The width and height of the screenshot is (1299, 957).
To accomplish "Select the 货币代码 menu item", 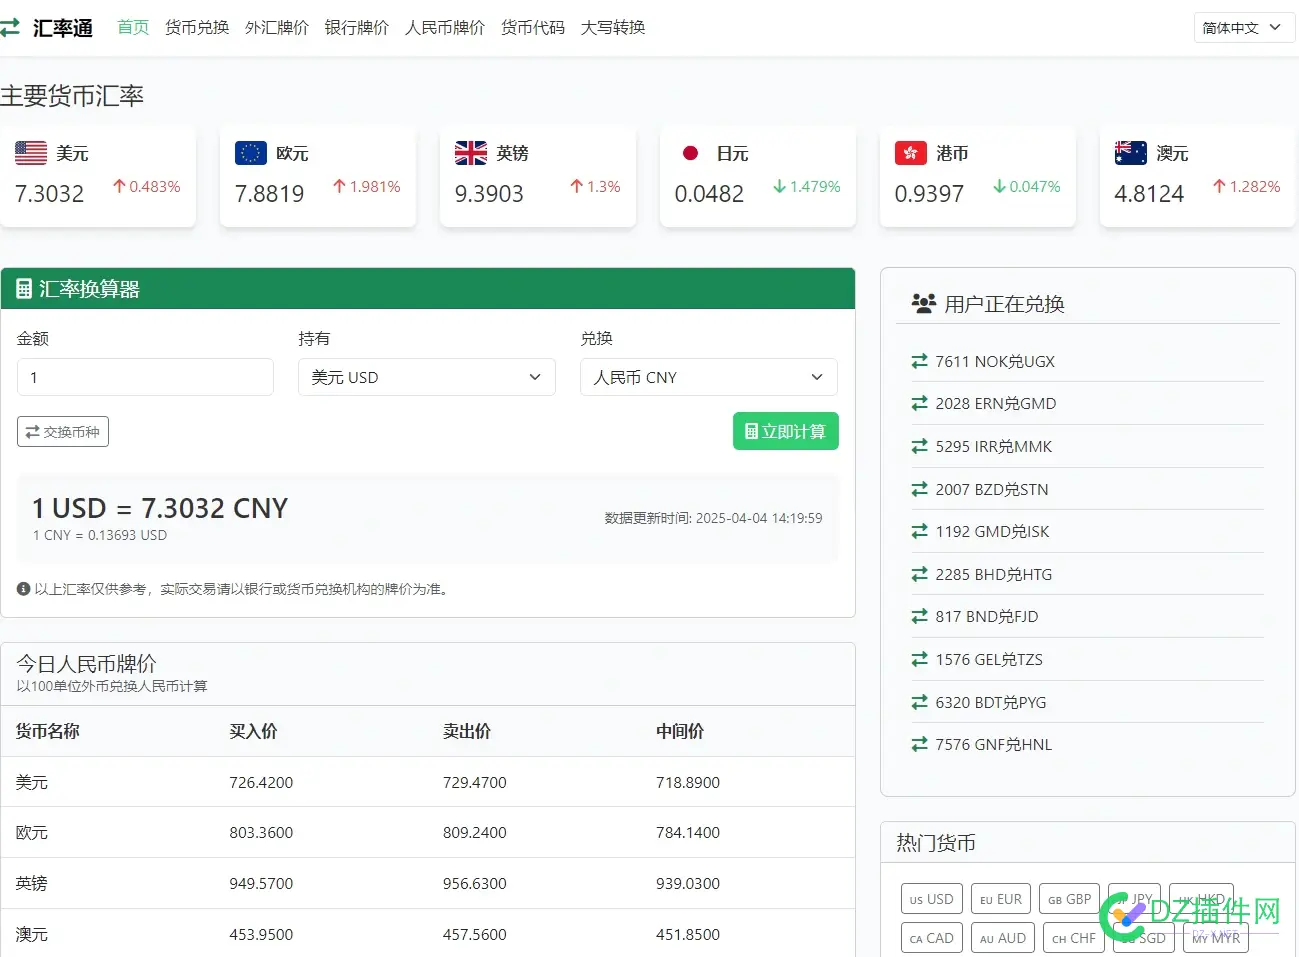I will click(x=532, y=28).
